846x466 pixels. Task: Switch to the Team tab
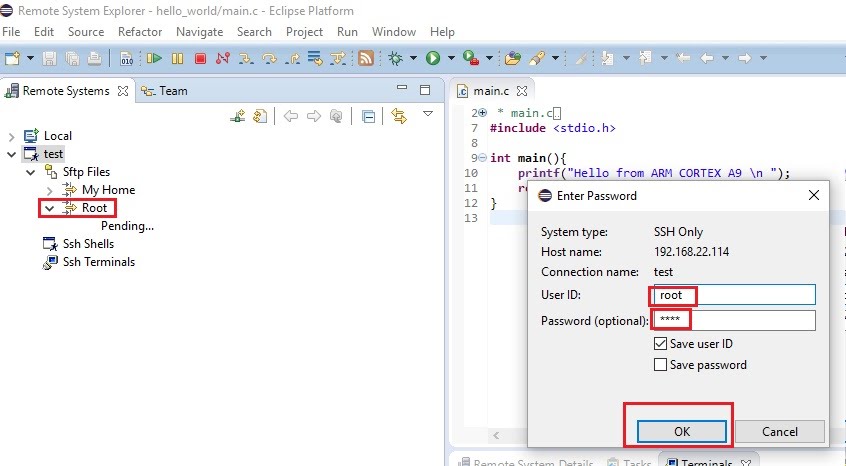164,91
